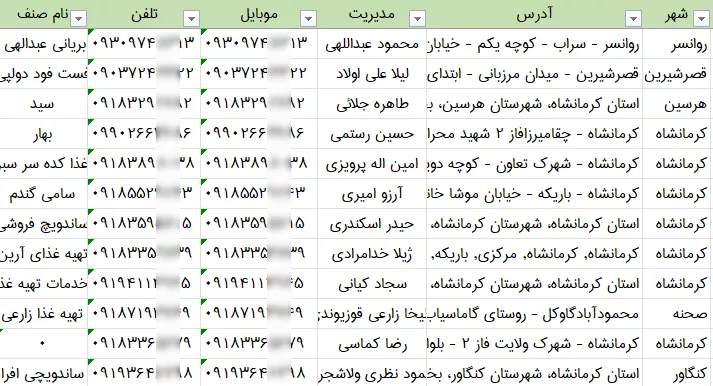Viewport: 713px width, 386px height.
Task: Select address cell کرمانشاه، کرمانشاه، مرکزی، باریکه
Action: pyautogui.click(x=535, y=254)
